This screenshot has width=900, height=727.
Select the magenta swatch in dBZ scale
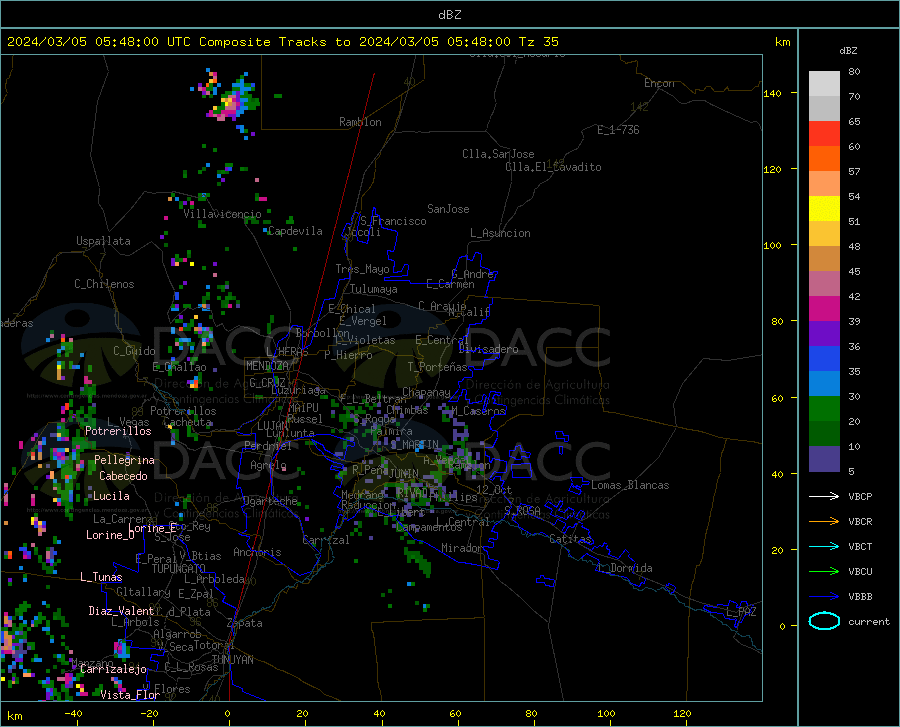[x=824, y=309]
